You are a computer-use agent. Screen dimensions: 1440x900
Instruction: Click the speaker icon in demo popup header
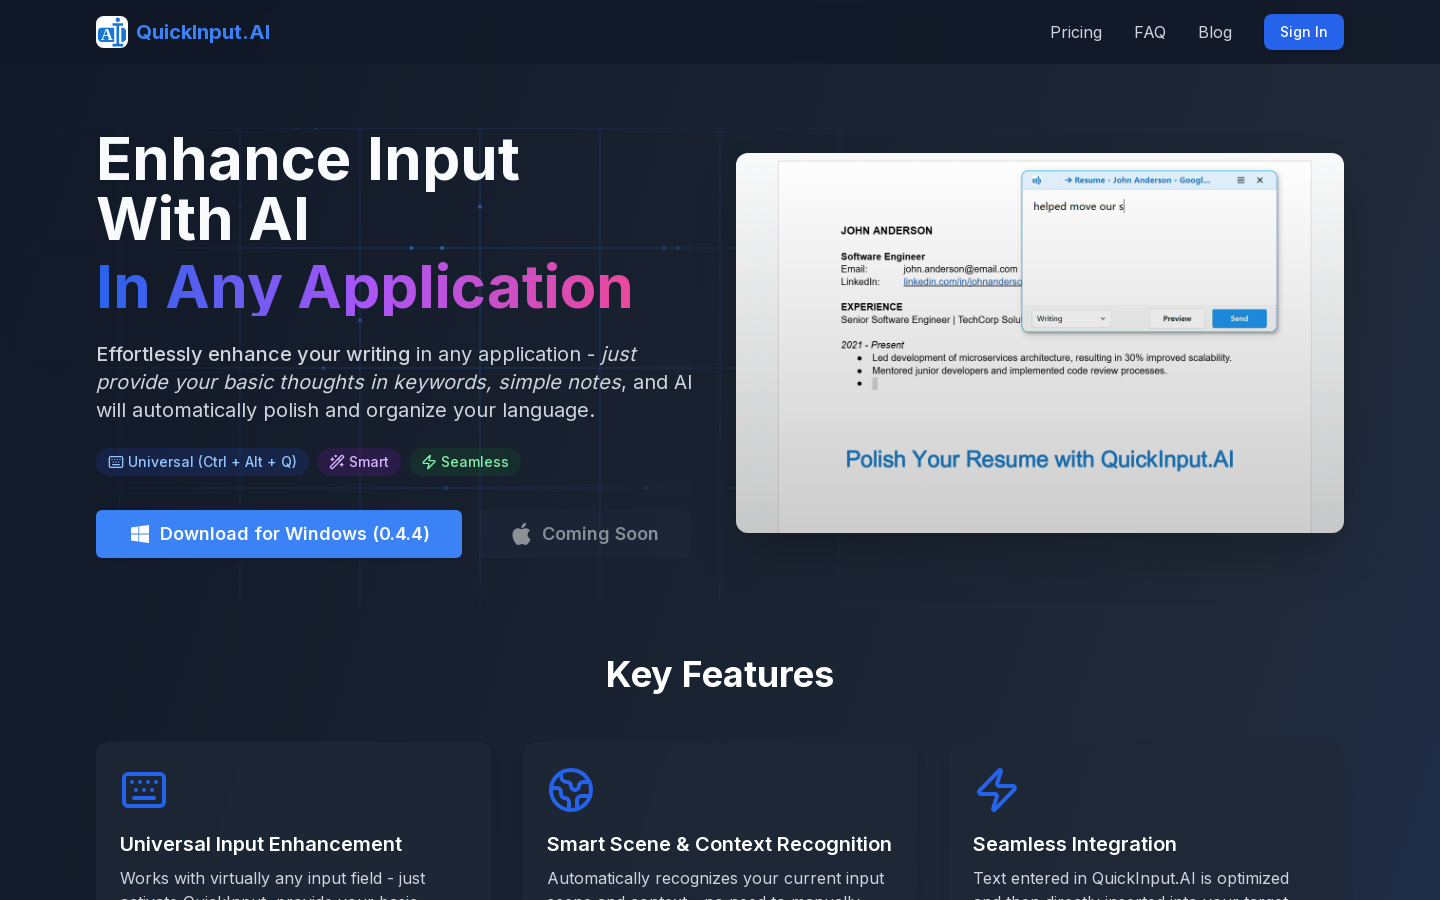pyautogui.click(x=1037, y=181)
